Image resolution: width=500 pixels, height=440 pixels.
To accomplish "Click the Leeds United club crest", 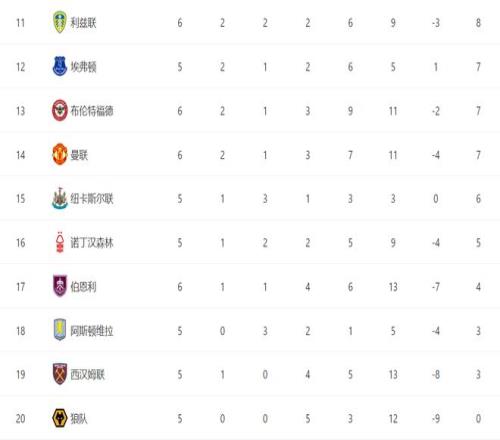I will point(60,23).
